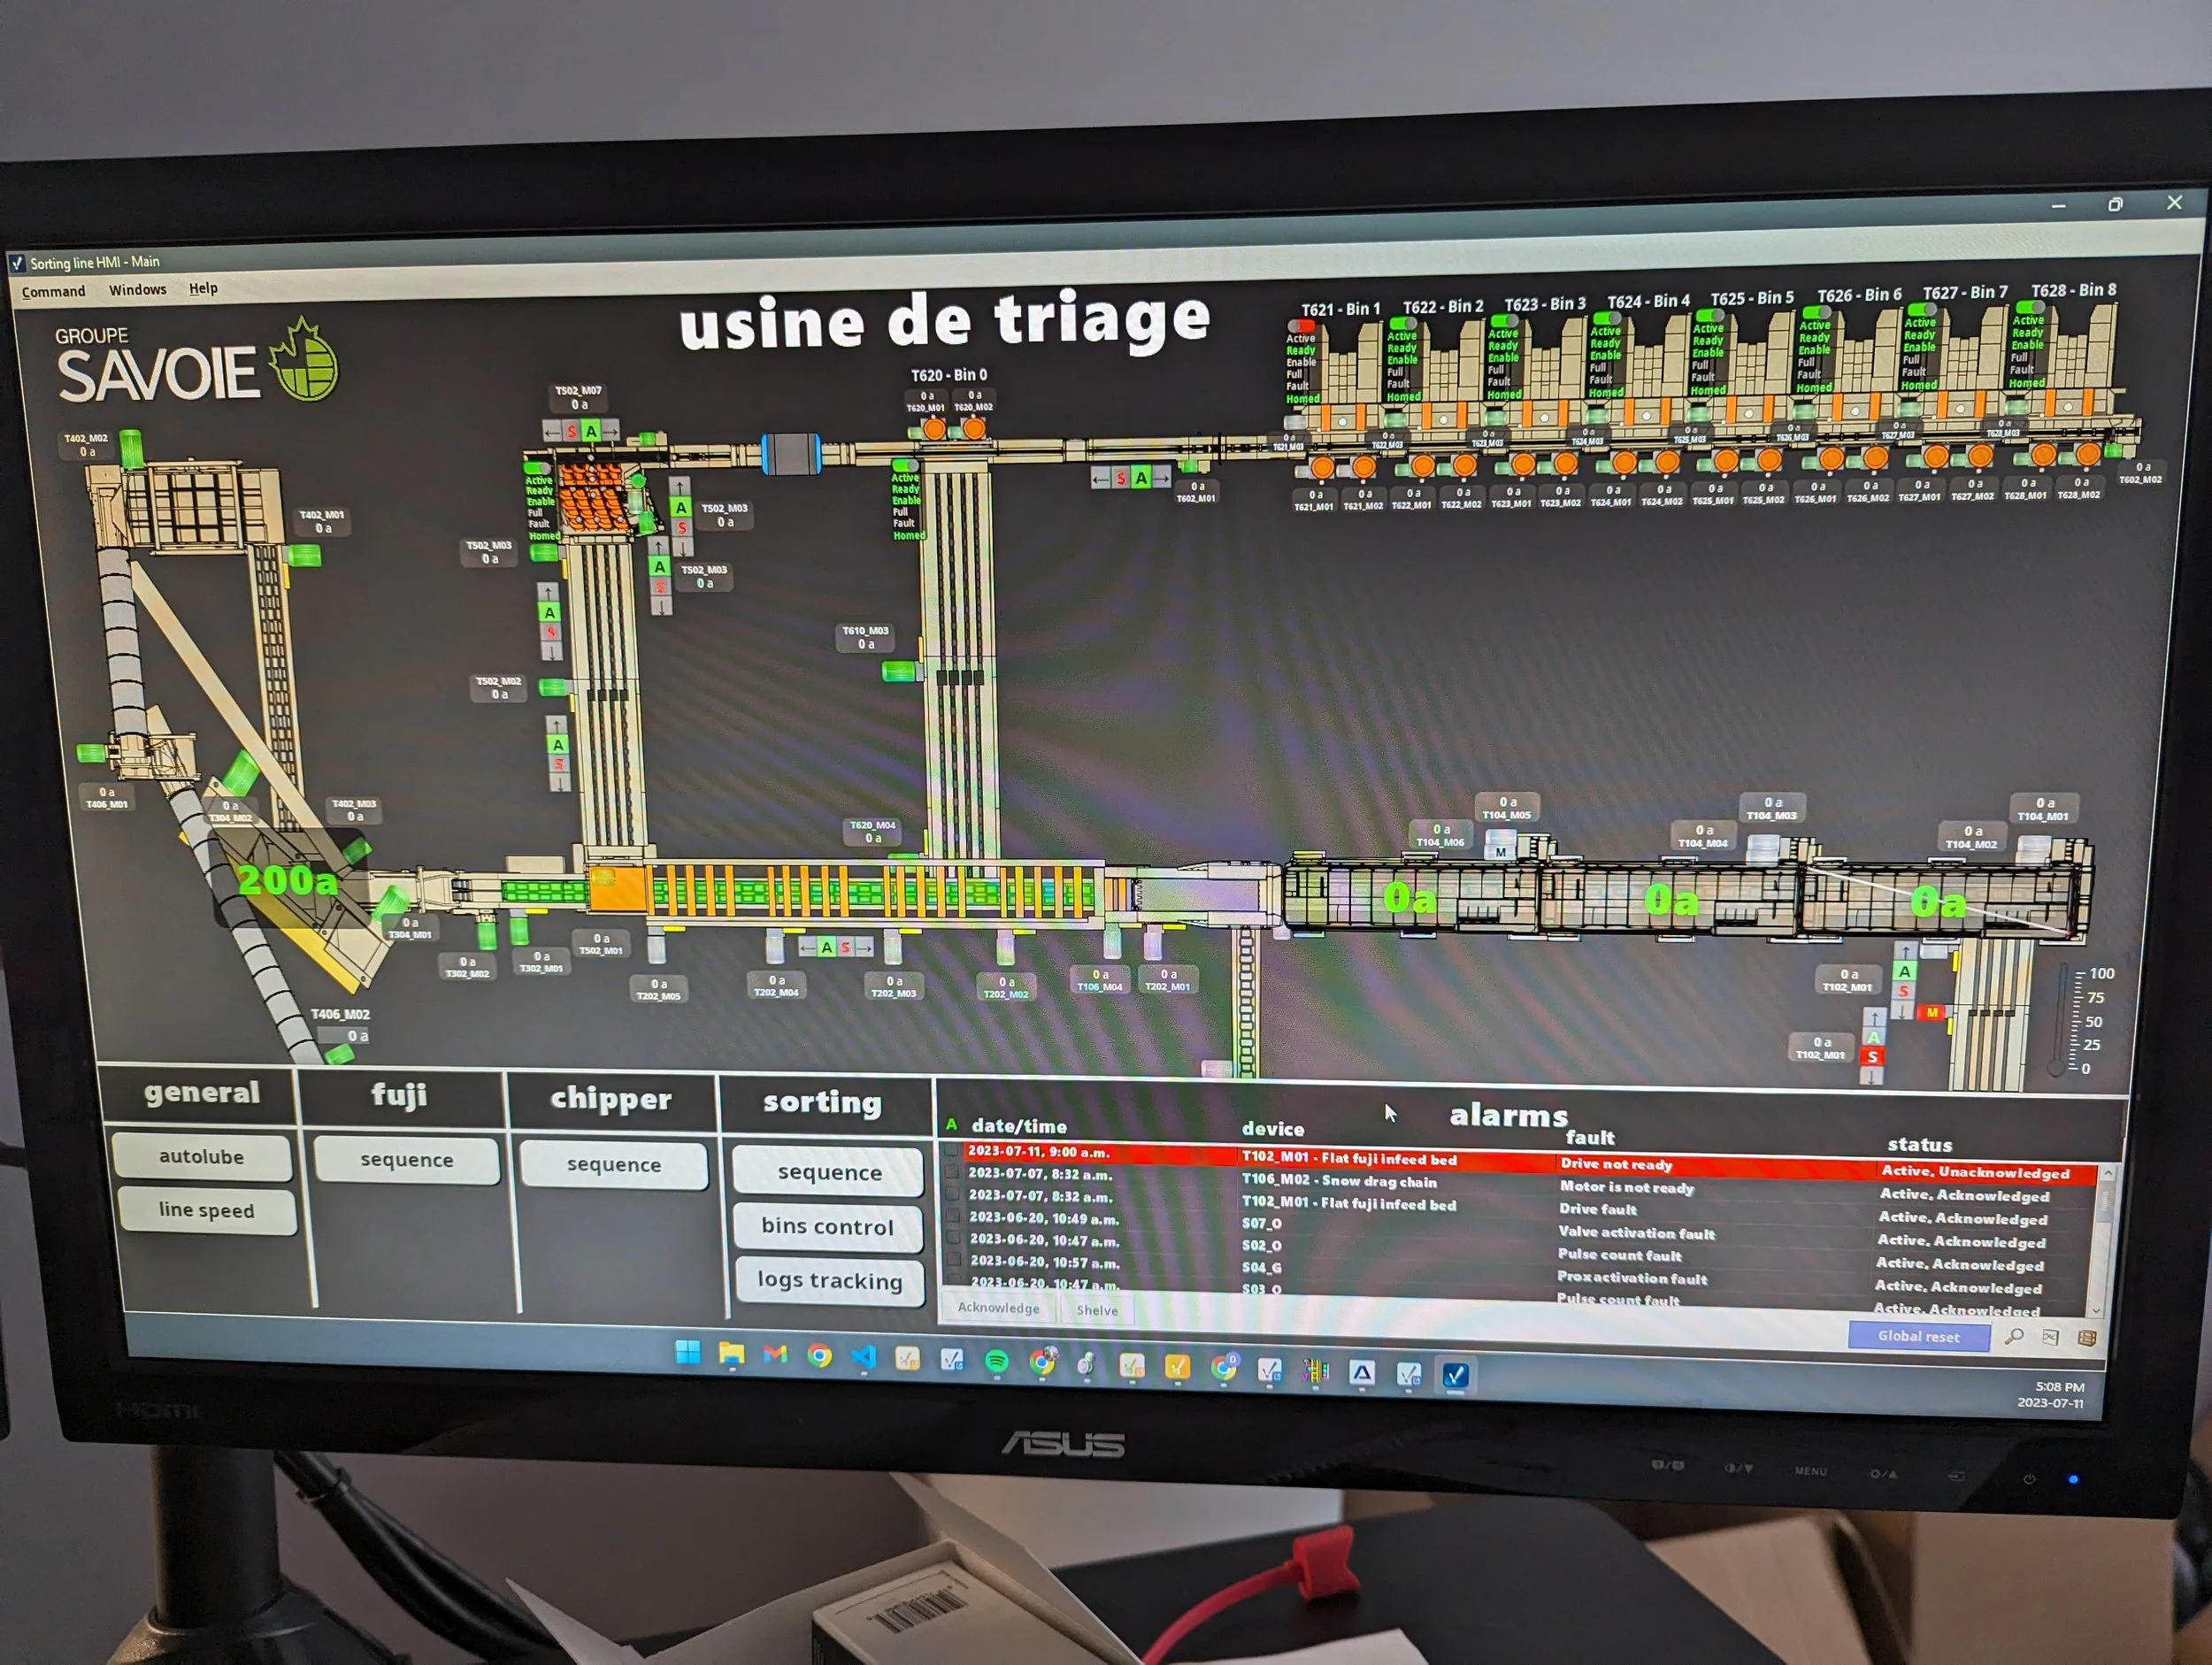
Task: Click the red S stop button near T102_M01
Action: [x=1872, y=1056]
